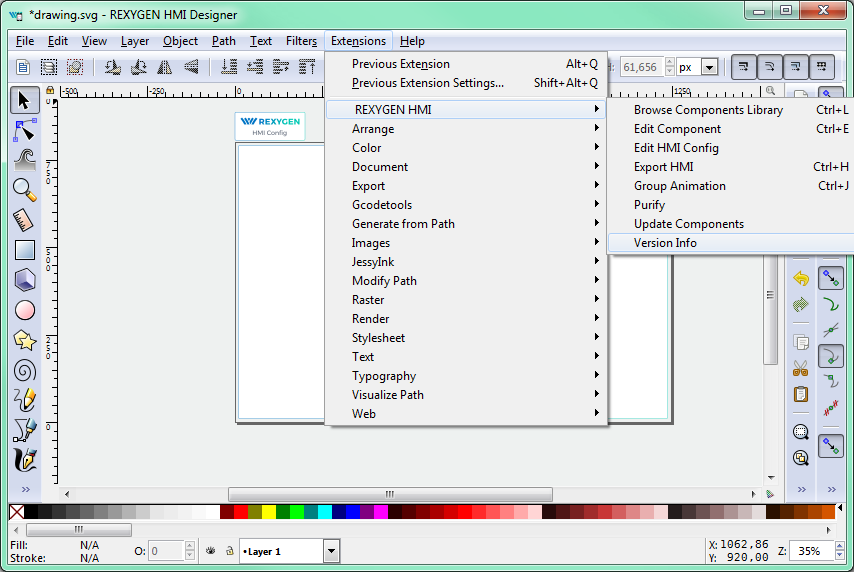The width and height of the screenshot is (854, 572).
Task: Open the File menu
Action: tap(25, 41)
